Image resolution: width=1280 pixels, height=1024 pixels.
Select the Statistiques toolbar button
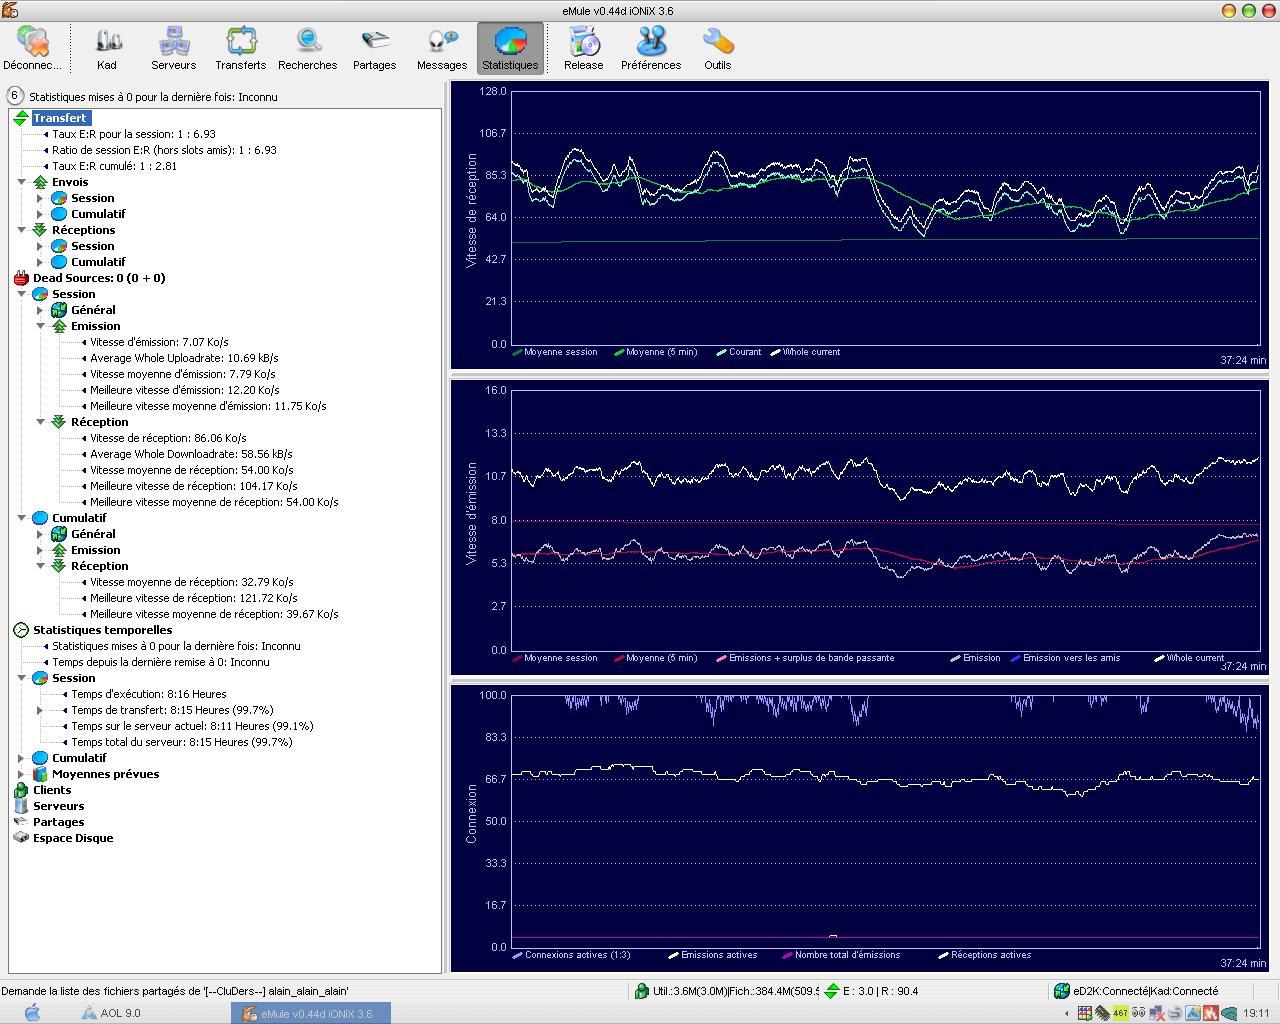pyautogui.click(x=510, y=48)
